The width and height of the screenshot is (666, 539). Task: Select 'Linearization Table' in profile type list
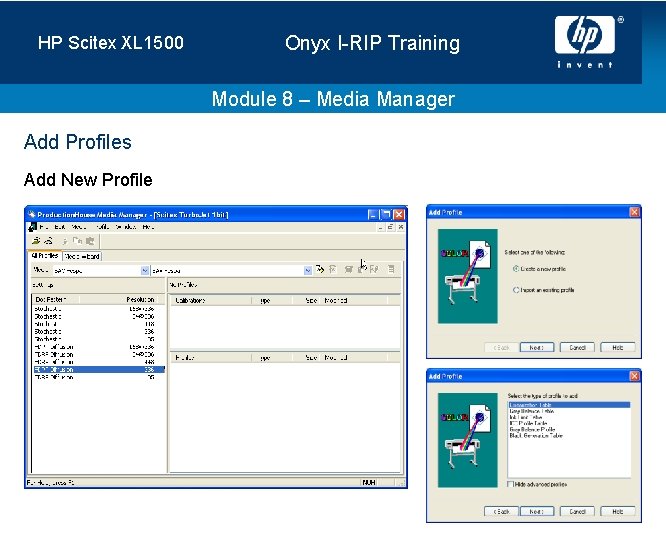click(x=569, y=405)
